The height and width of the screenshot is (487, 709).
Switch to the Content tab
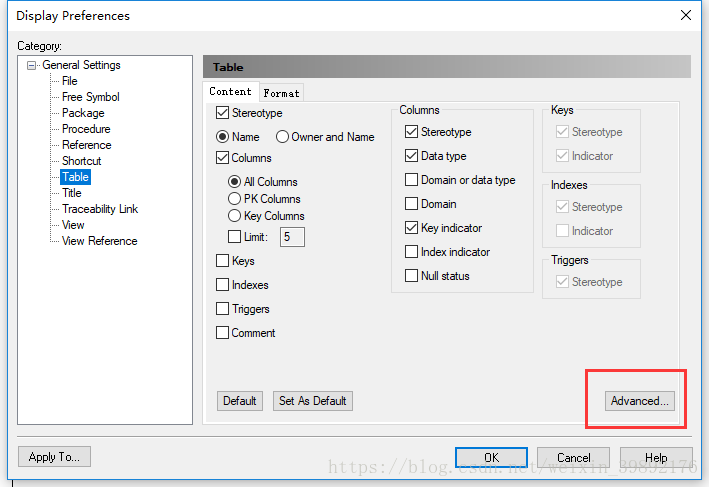click(x=231, y=92)
